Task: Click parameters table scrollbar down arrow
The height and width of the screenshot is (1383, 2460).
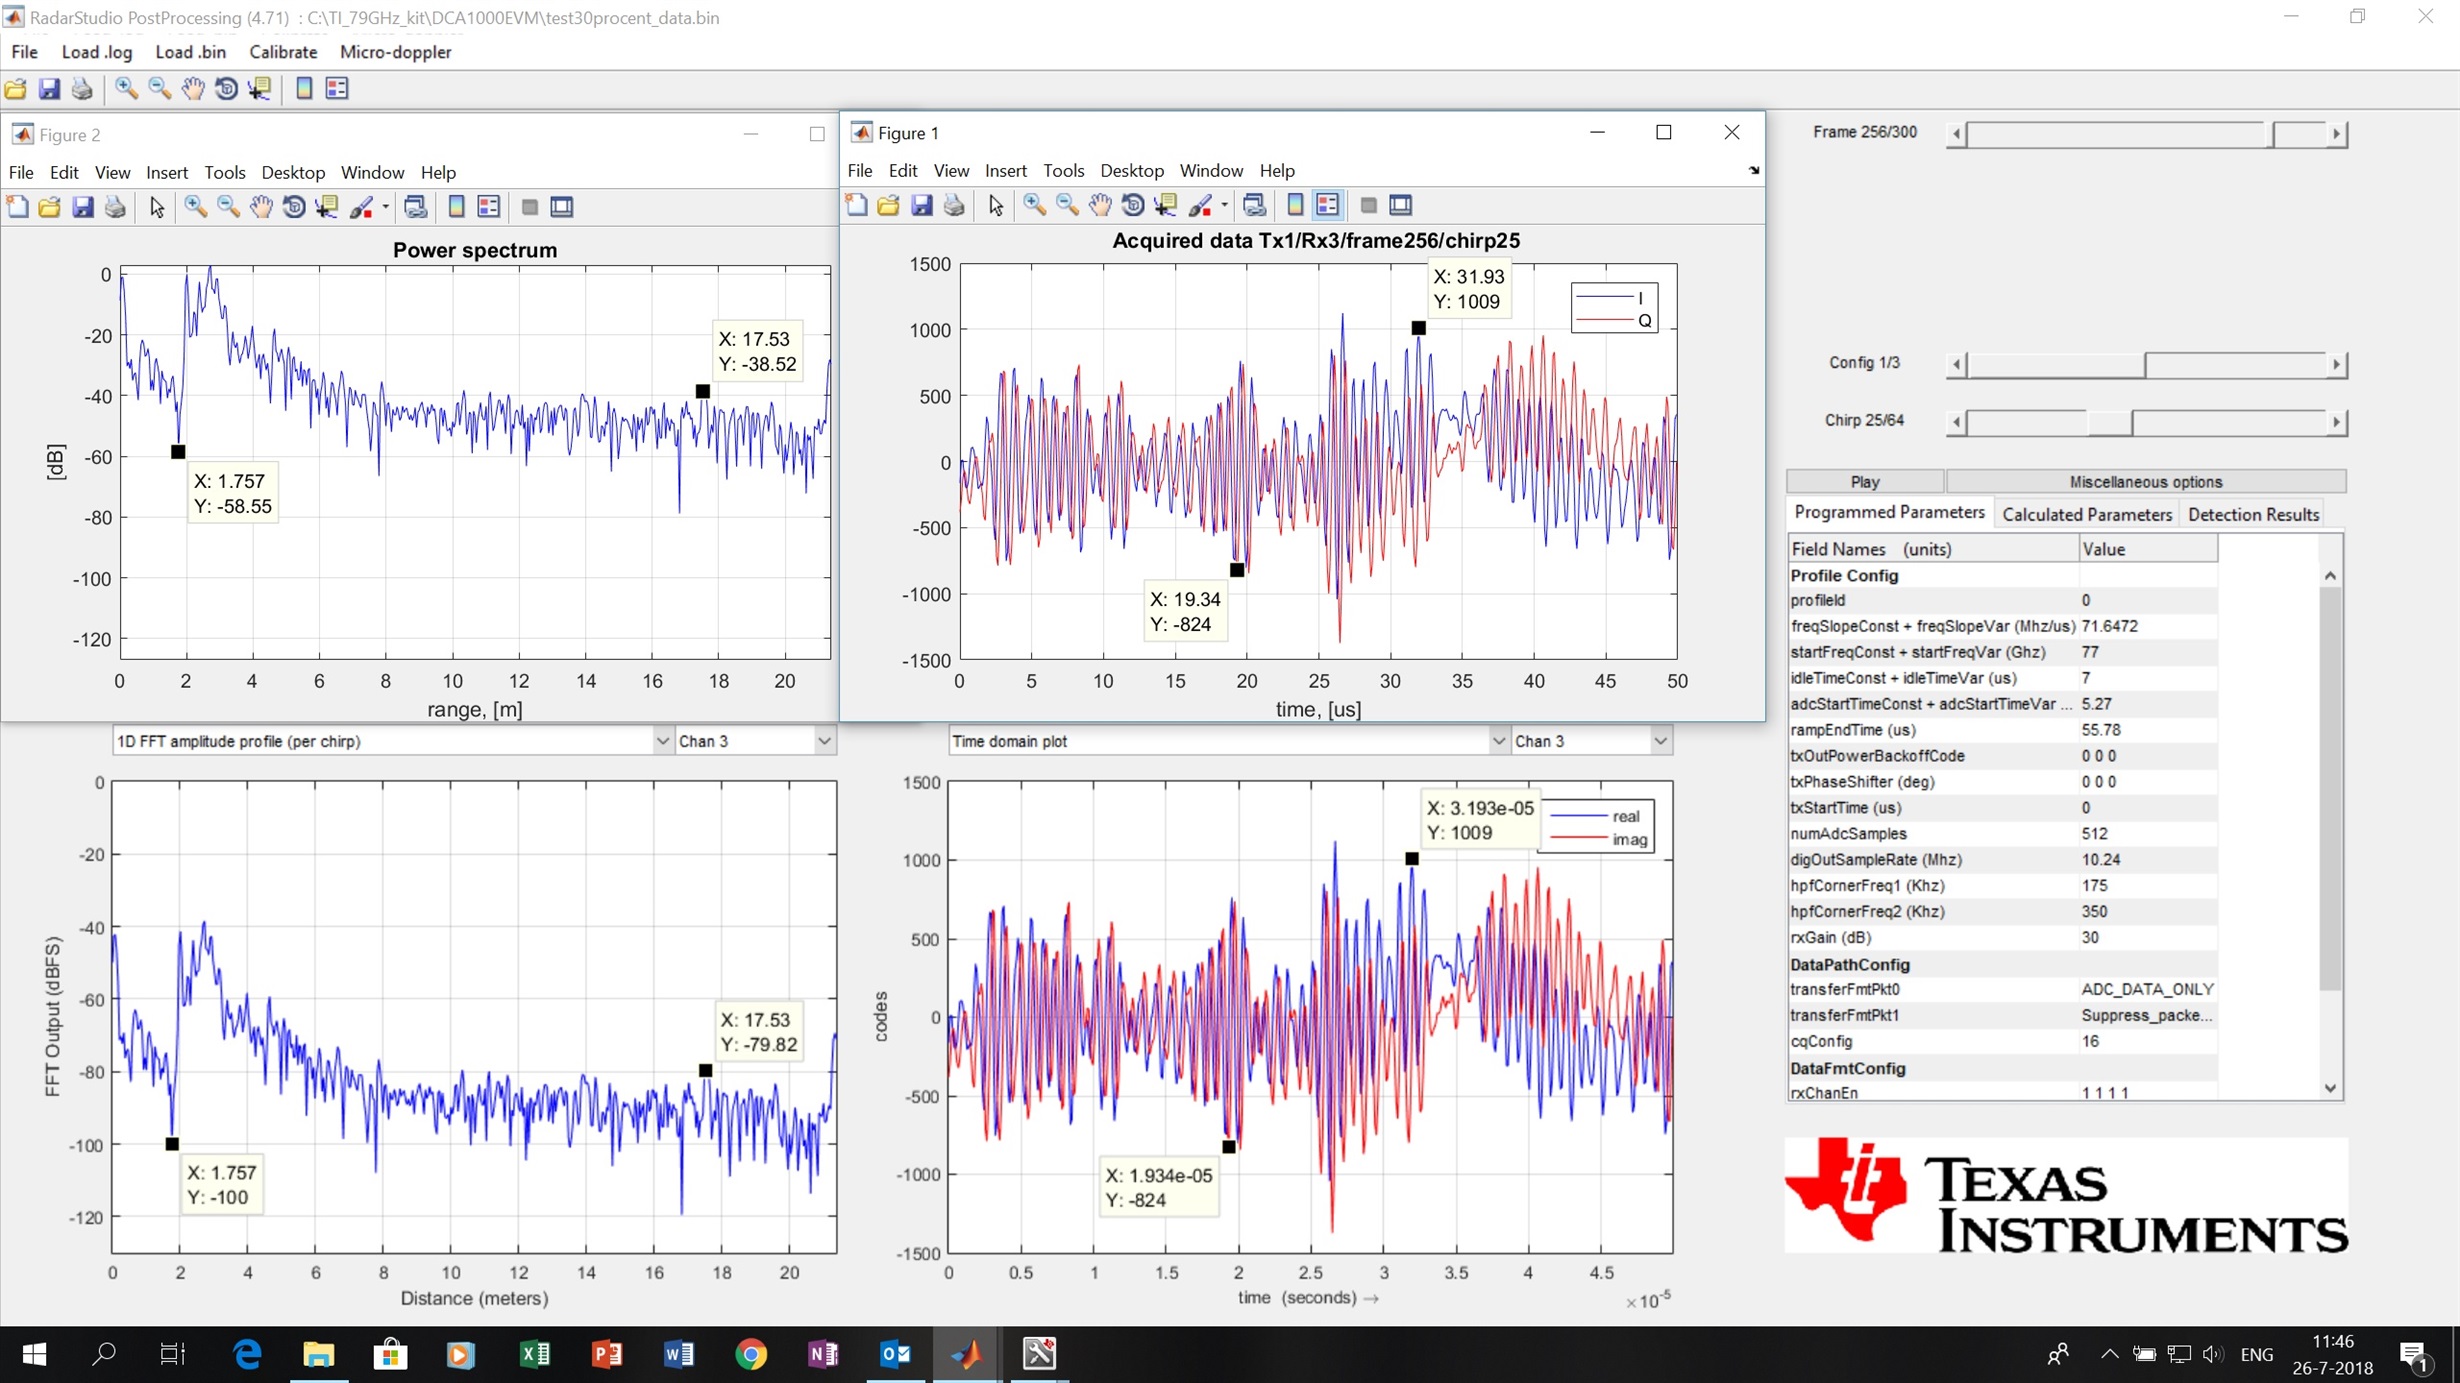Action: pyautogui.click(x=2330, y=1088)
